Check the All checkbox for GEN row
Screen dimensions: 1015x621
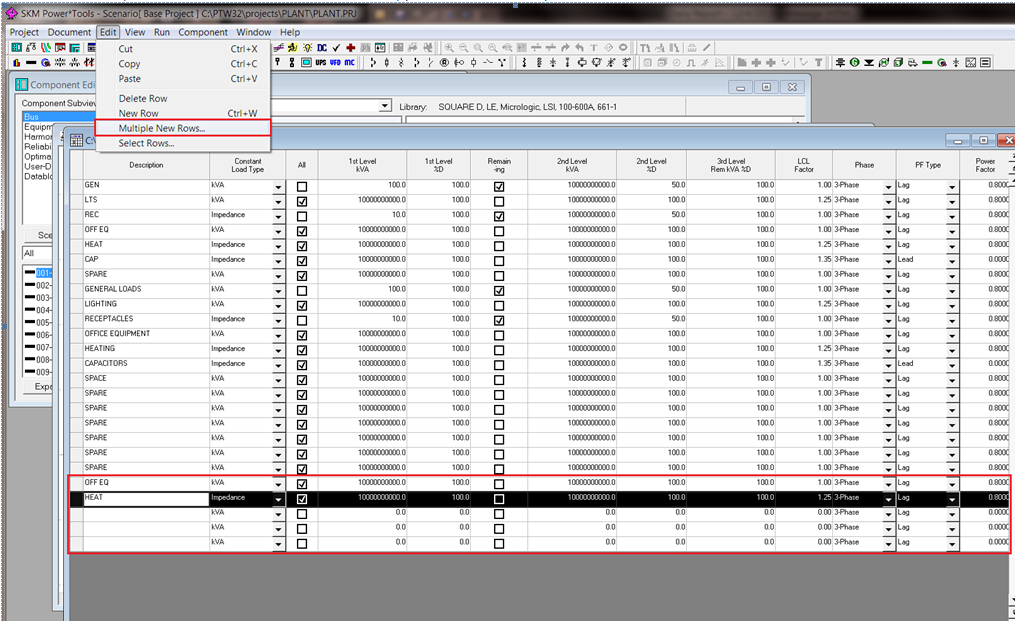pos(302,186)
